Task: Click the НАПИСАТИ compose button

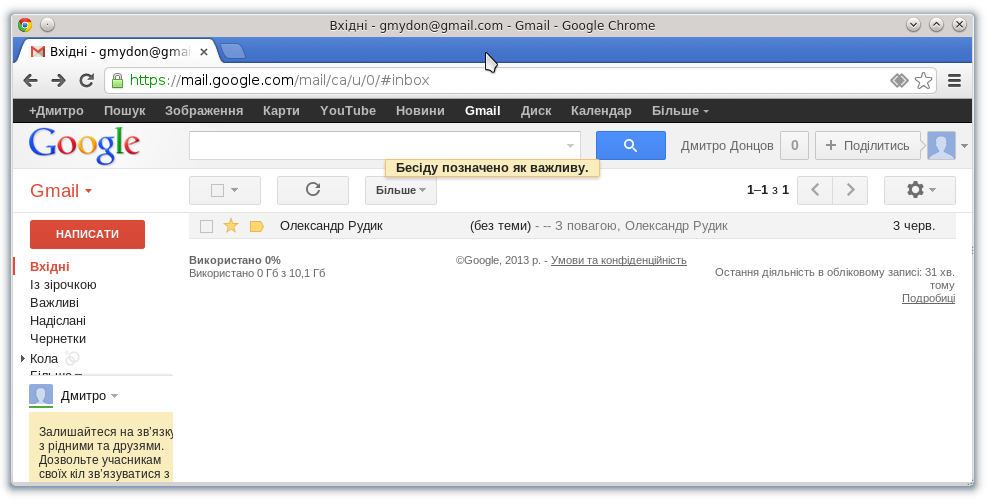Action: pyautogui.click(x=87, y=234)
